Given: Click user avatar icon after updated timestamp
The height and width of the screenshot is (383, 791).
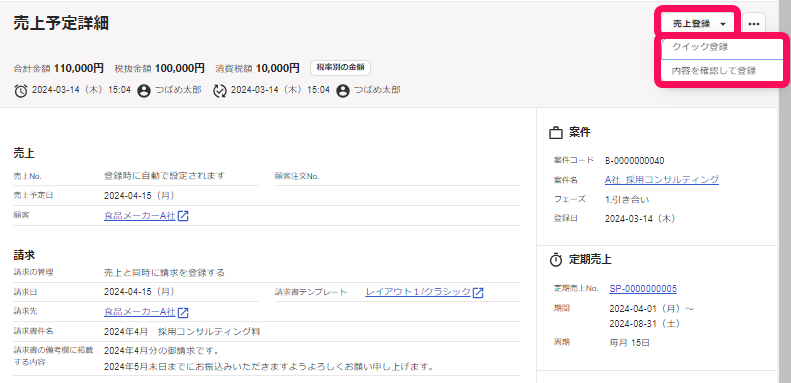Looking at the screenshot, I should click(343, 91).
